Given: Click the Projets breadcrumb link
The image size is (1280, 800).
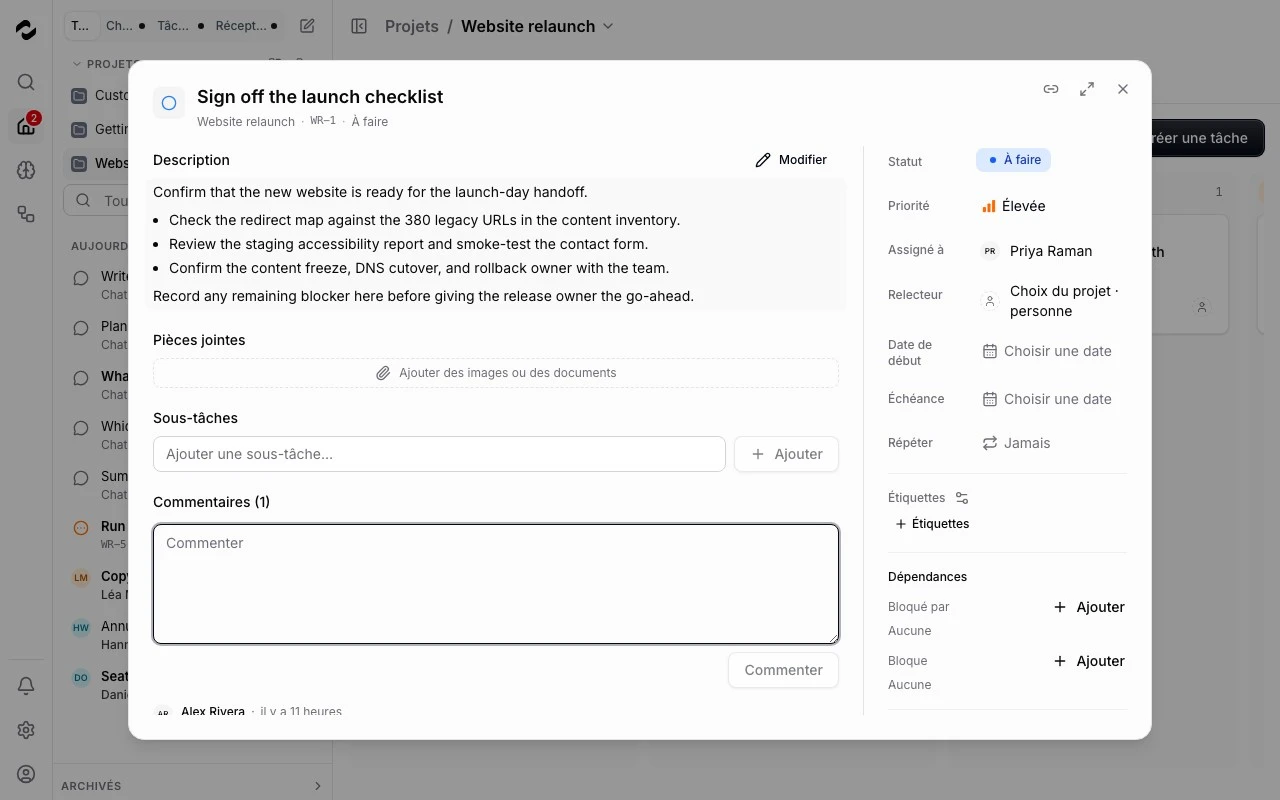Looking at the screenshot, I should (x=412, y=26).
